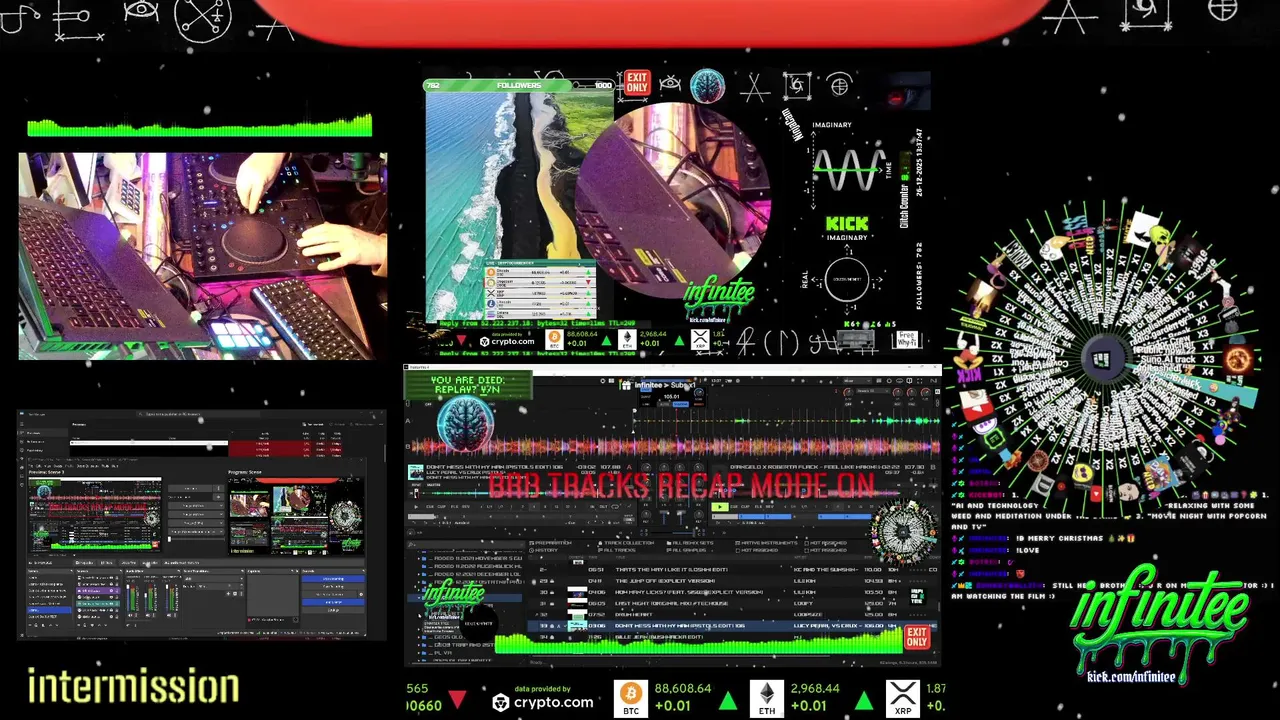Click the BTC coin icon in the bottom ticker
Screen dimensions: 1280x720
click(x=632, y=697)
